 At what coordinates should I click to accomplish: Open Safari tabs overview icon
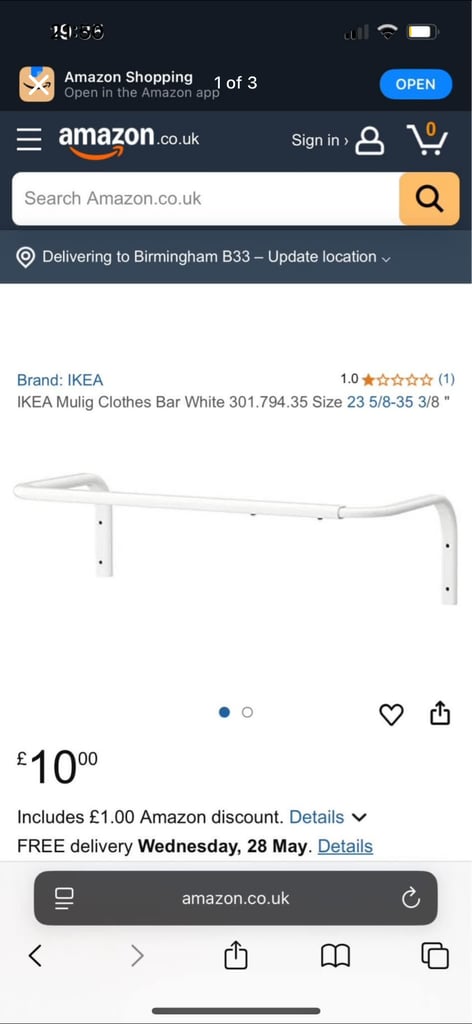(x=435, y=956)
